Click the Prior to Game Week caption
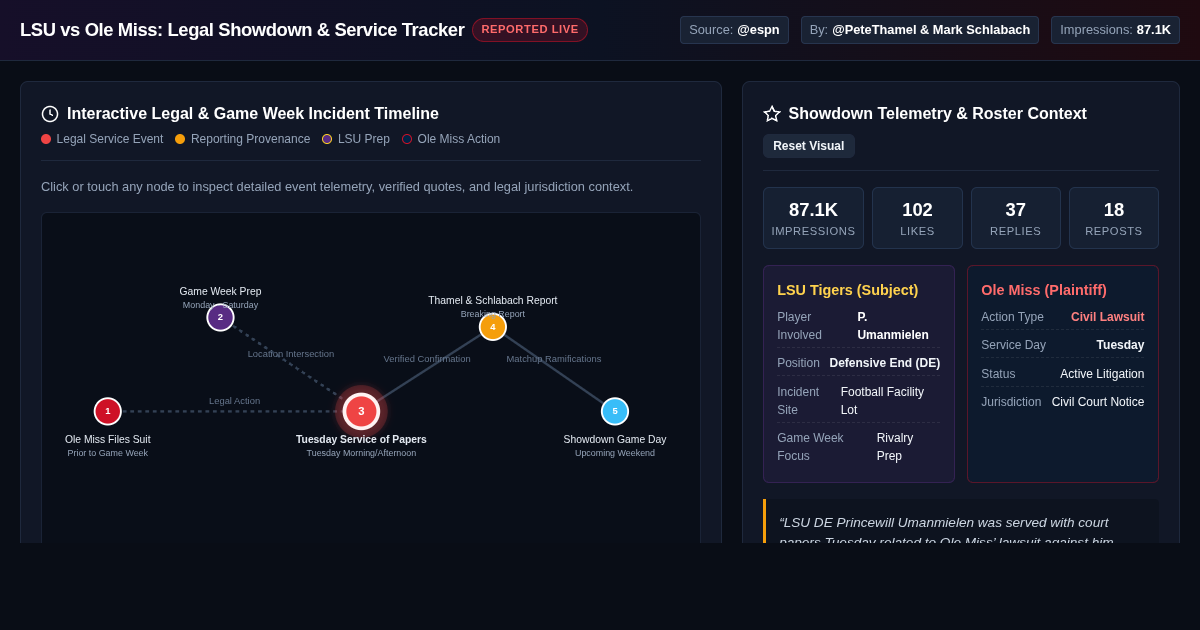The width and height of the screenshot is (1200, 630). (x=108, y=453)
